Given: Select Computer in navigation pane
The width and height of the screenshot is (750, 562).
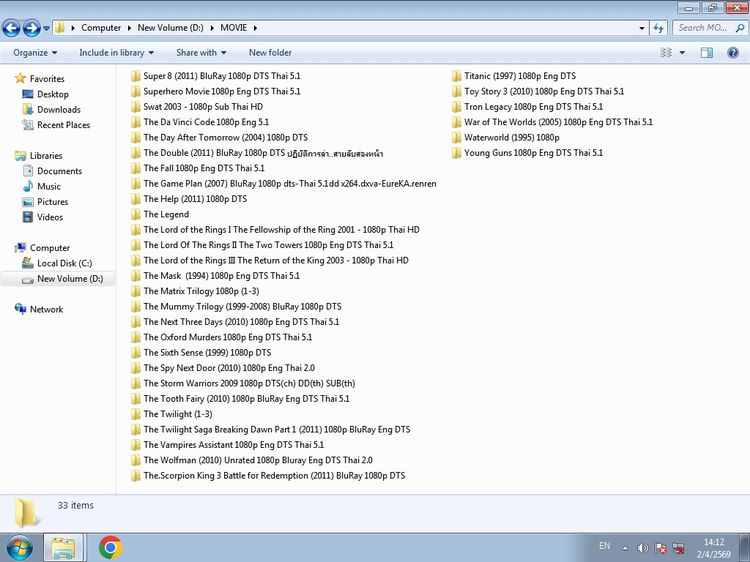Looking at the screenshot, I should [50, 248].
